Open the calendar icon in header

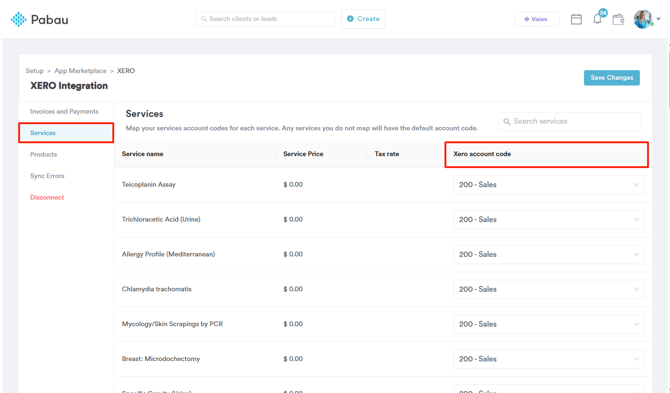(576, 19)
